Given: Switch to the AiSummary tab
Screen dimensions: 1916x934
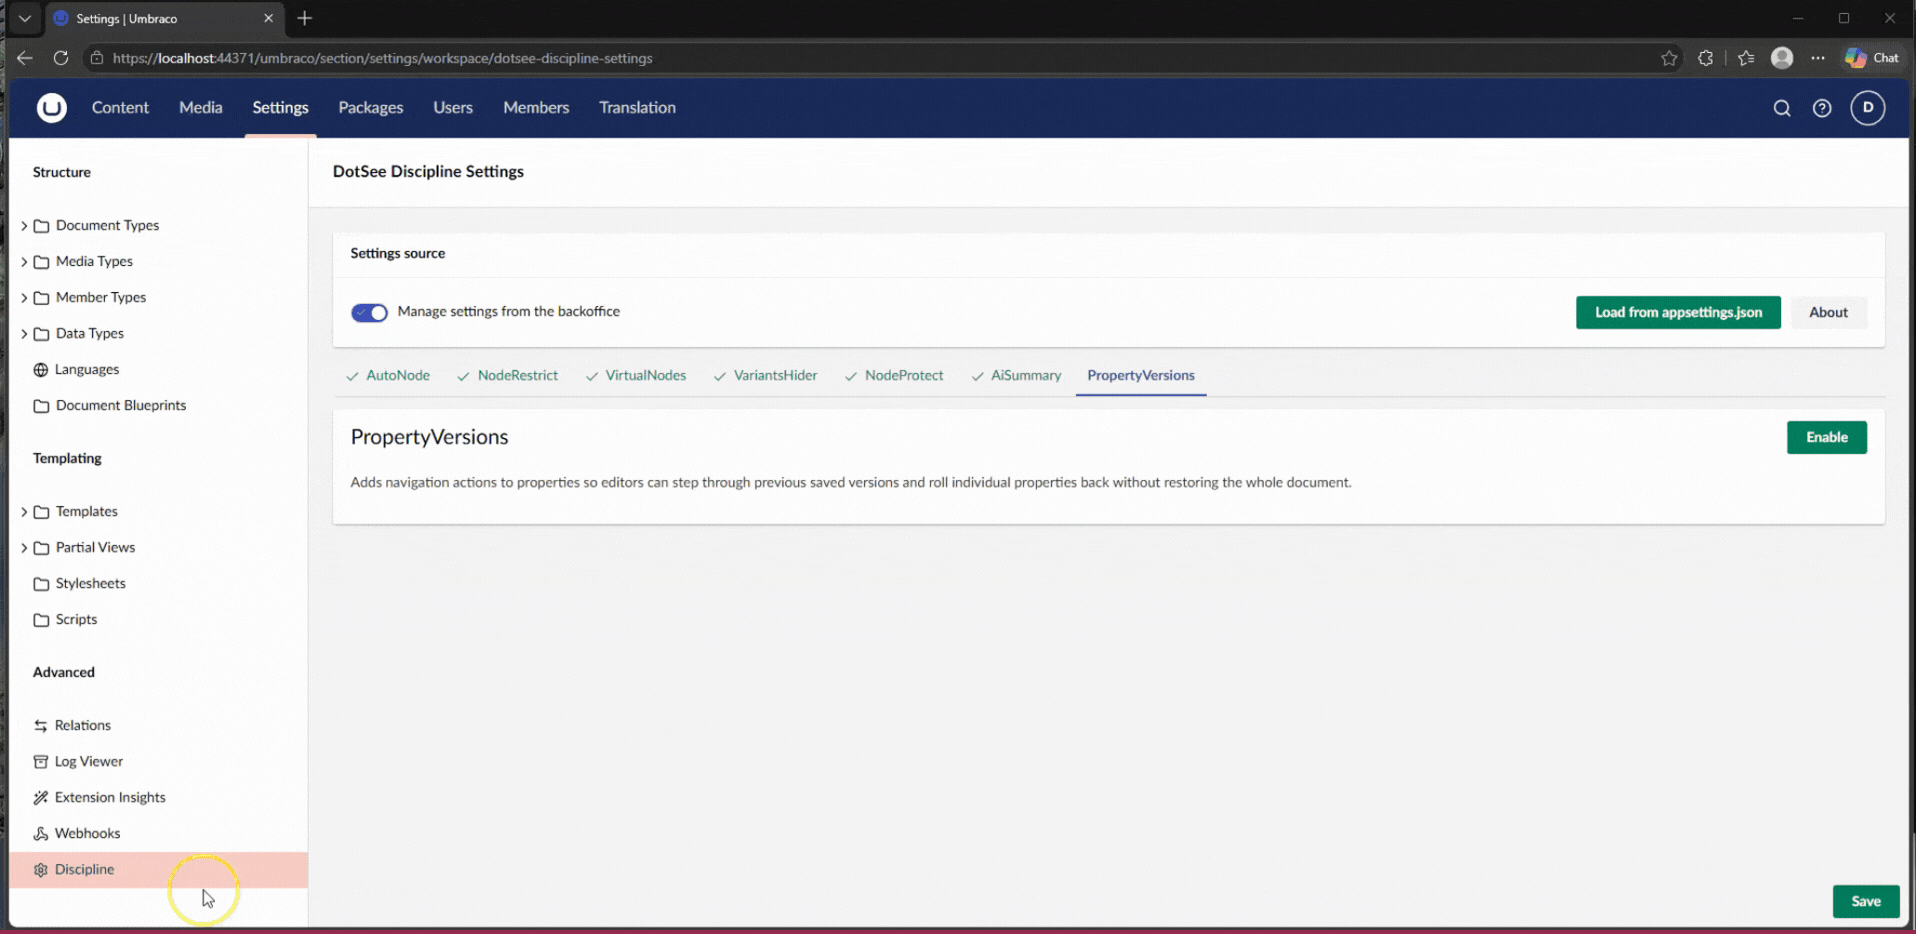Looking at the screenshot, I should (x=1016, y=376).
